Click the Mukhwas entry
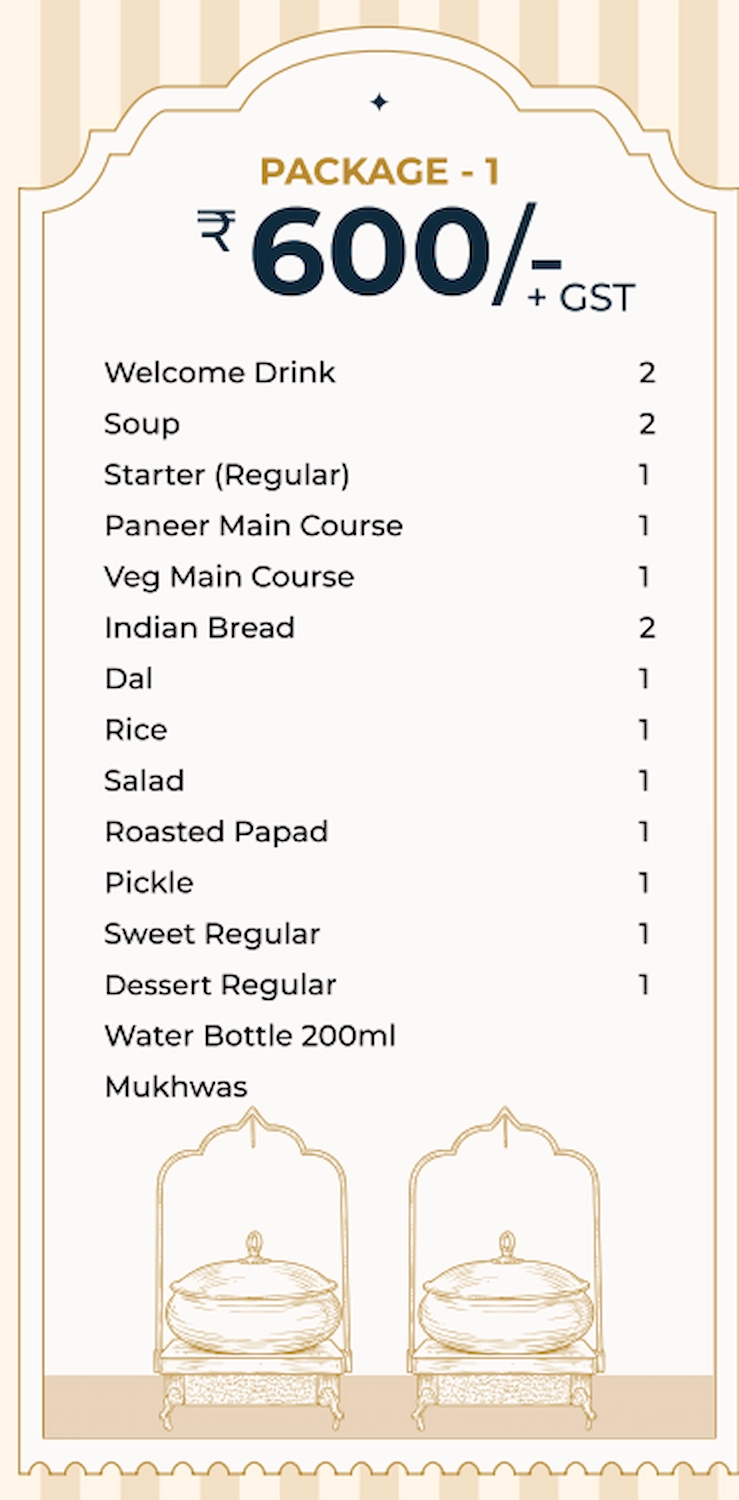The width and height of the screenshot is (739, 1500). coord(175,1087)
